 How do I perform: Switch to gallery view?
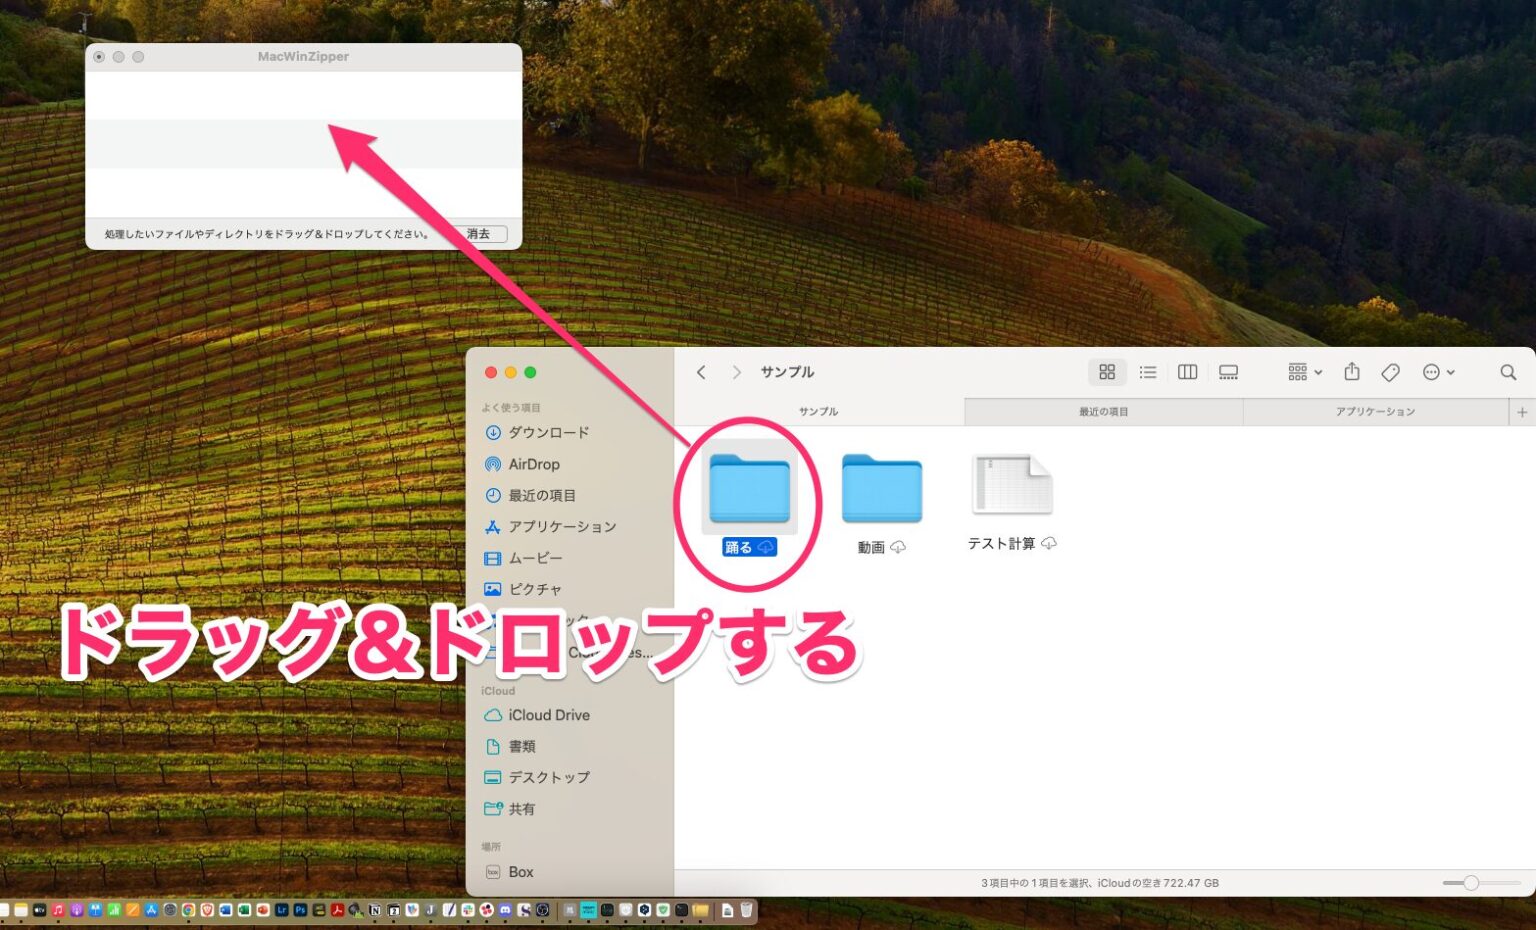(1228, 372)
